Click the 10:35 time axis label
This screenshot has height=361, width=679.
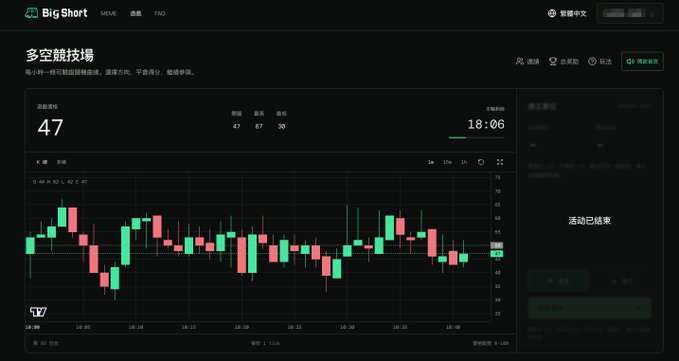point(400,327)
